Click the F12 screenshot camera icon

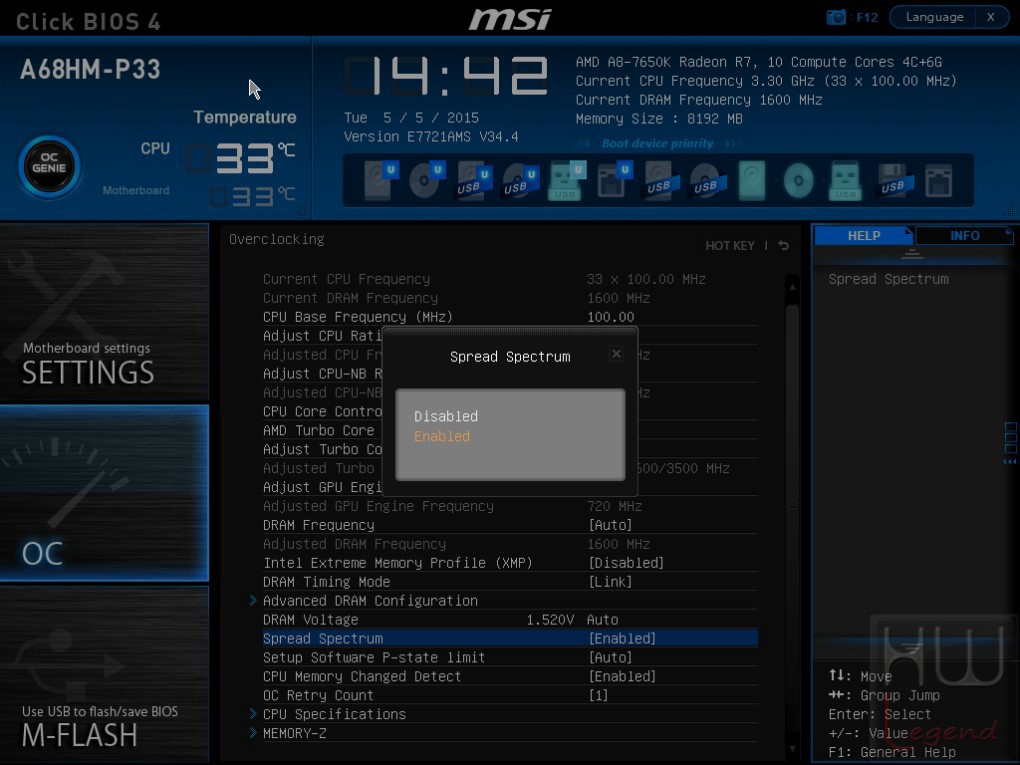(836, 17)
